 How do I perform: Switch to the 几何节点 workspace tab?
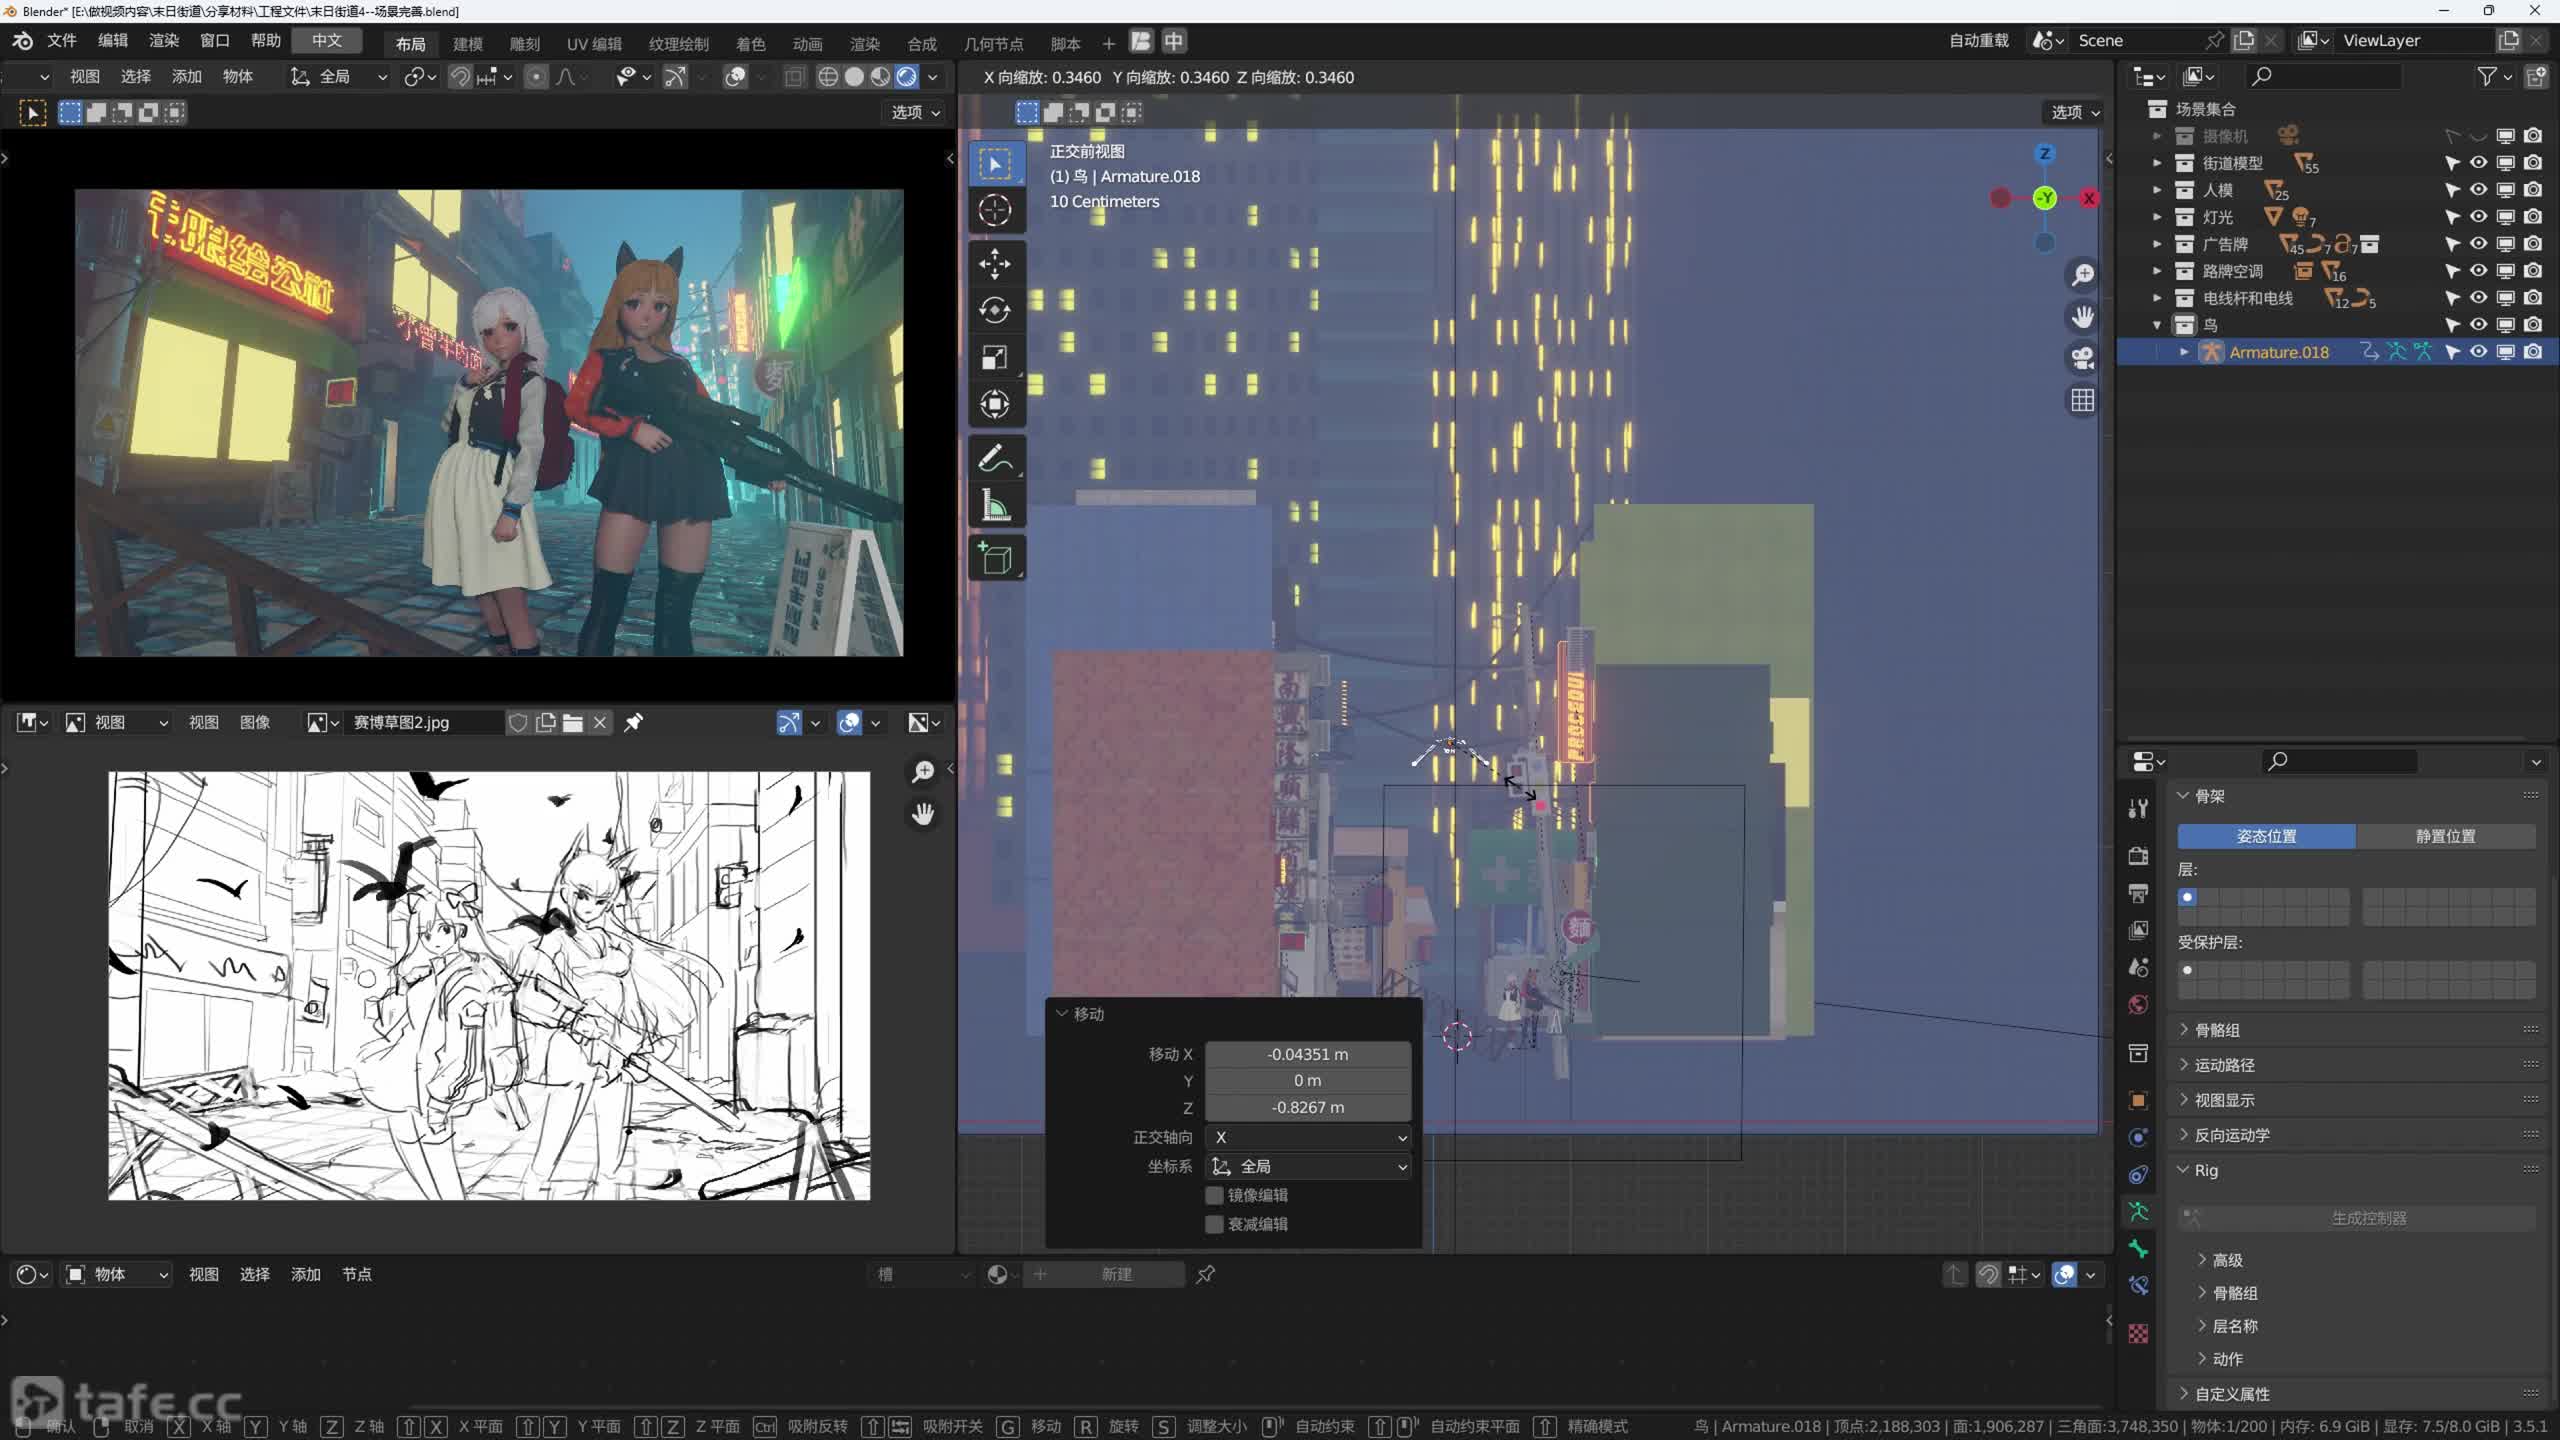point(993,43)
